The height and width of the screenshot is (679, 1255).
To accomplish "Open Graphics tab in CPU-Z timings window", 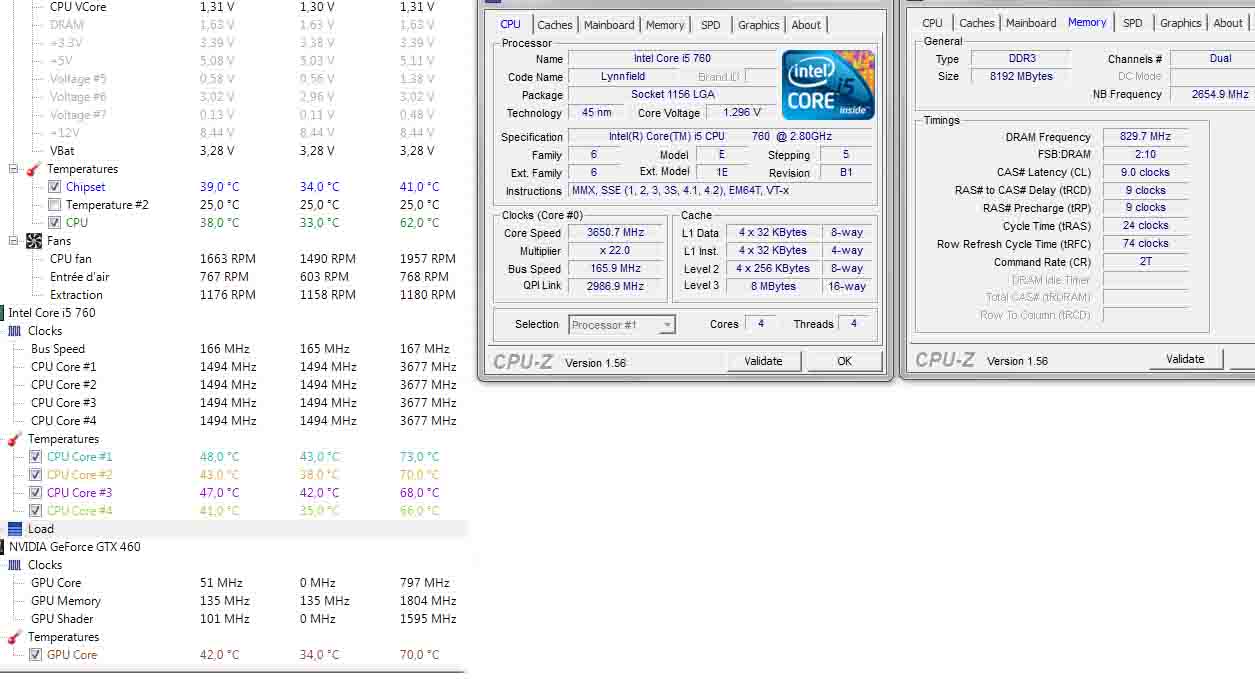I will (1181, 23).
